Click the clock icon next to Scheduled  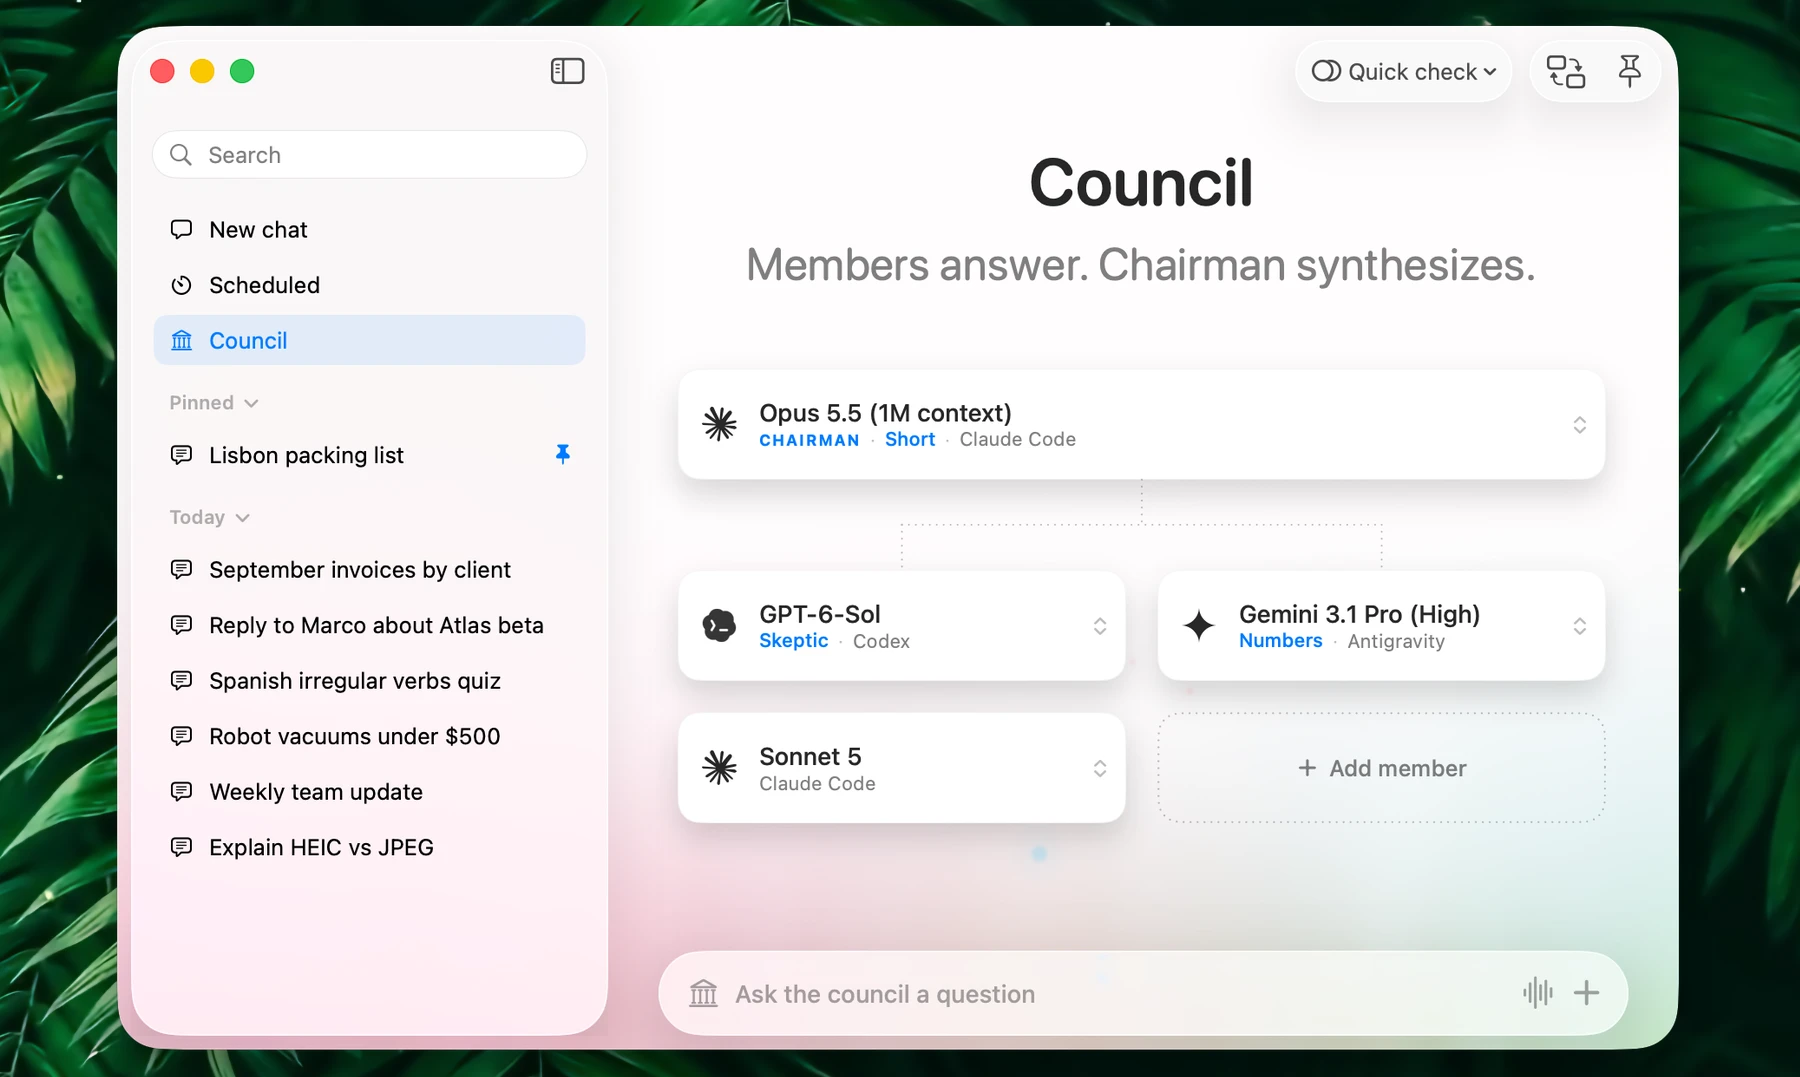[181, 285]
